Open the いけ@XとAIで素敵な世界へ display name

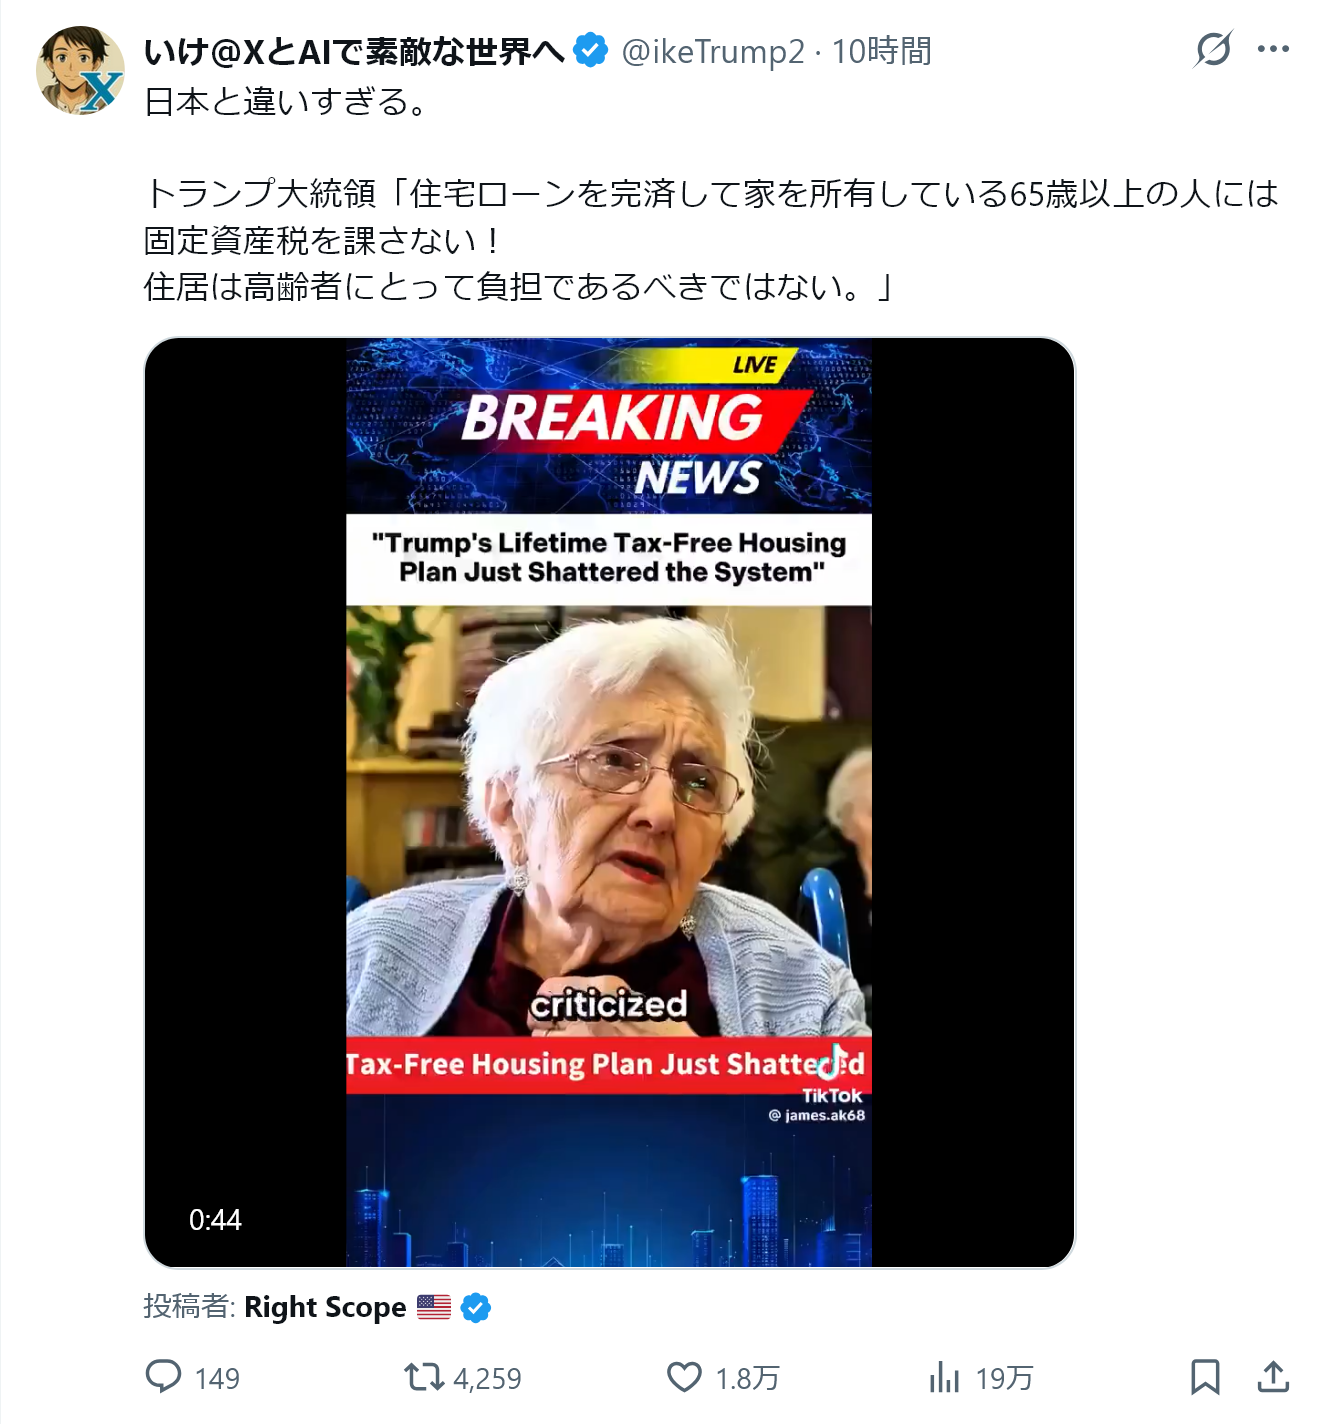[355, 51]
